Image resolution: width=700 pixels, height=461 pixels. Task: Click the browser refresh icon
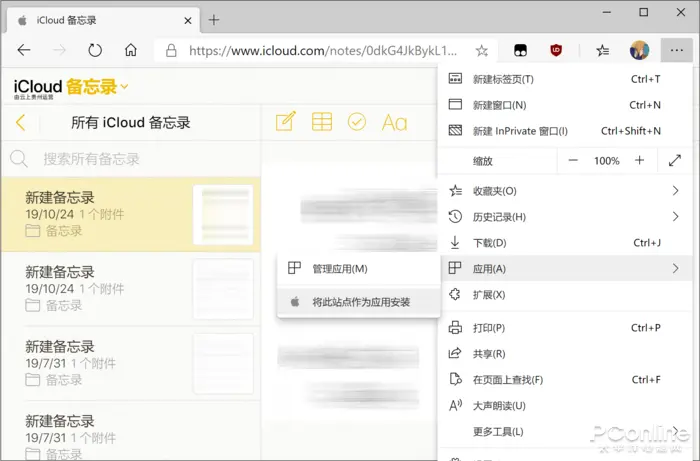click(95, 50)
